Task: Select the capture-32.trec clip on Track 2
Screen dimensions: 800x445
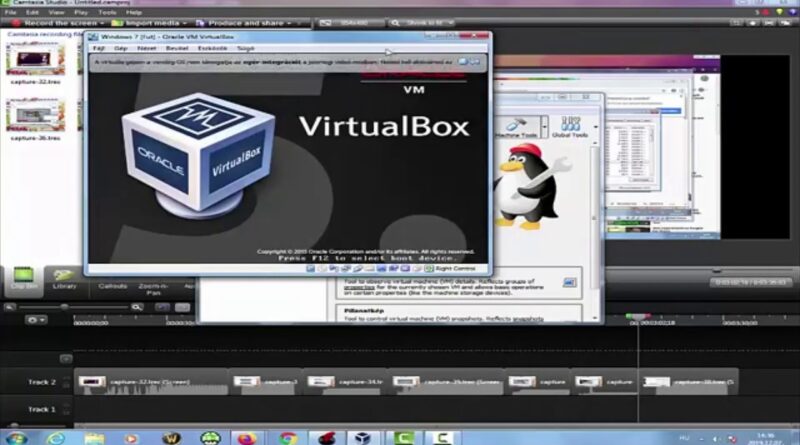Action: [x=151, y=382]
